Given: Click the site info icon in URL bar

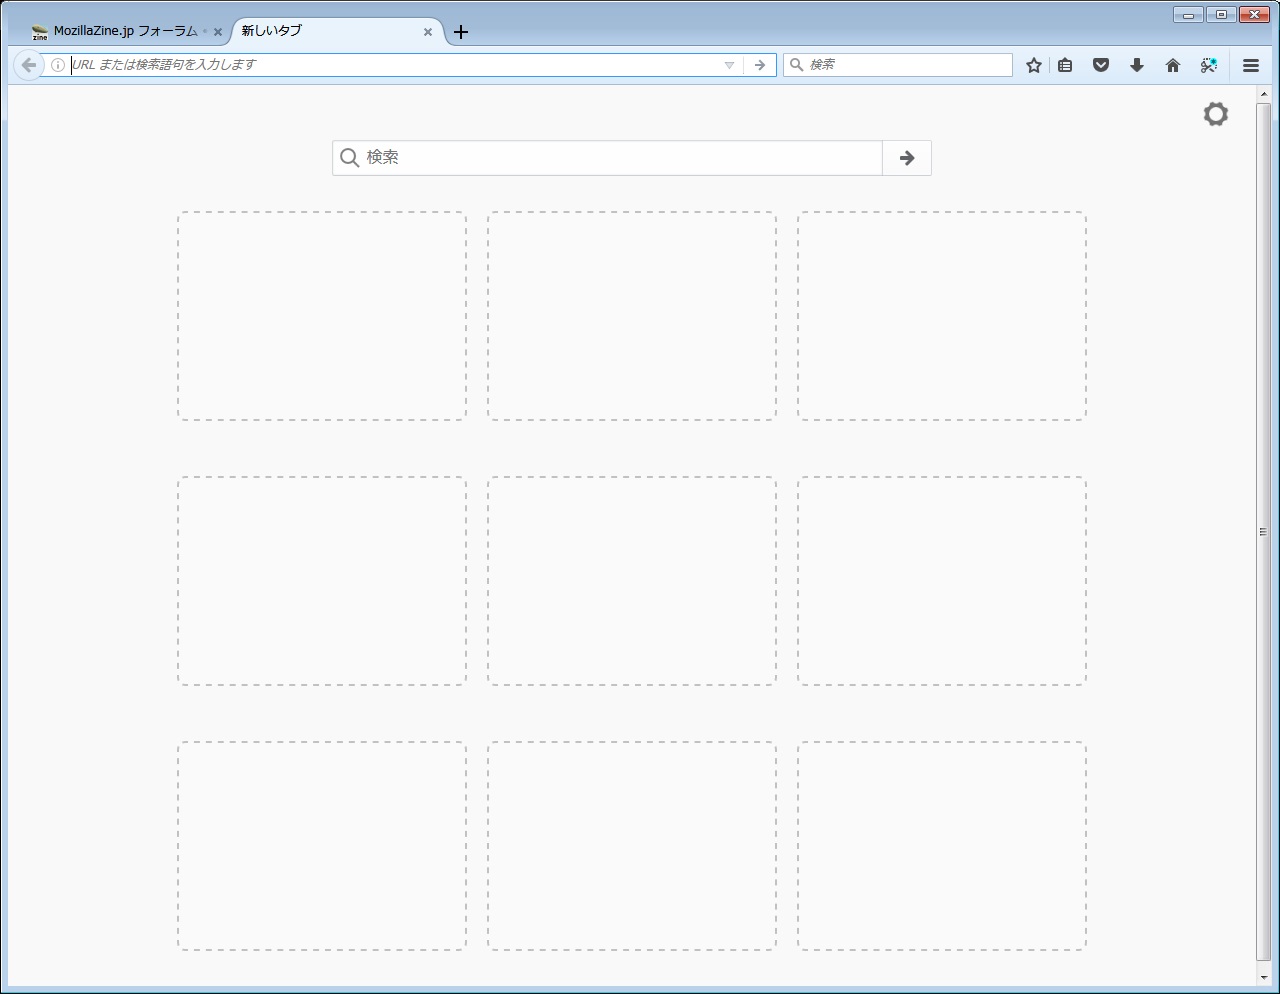Looking at the screenshot, I should click(x=58, y=65).
